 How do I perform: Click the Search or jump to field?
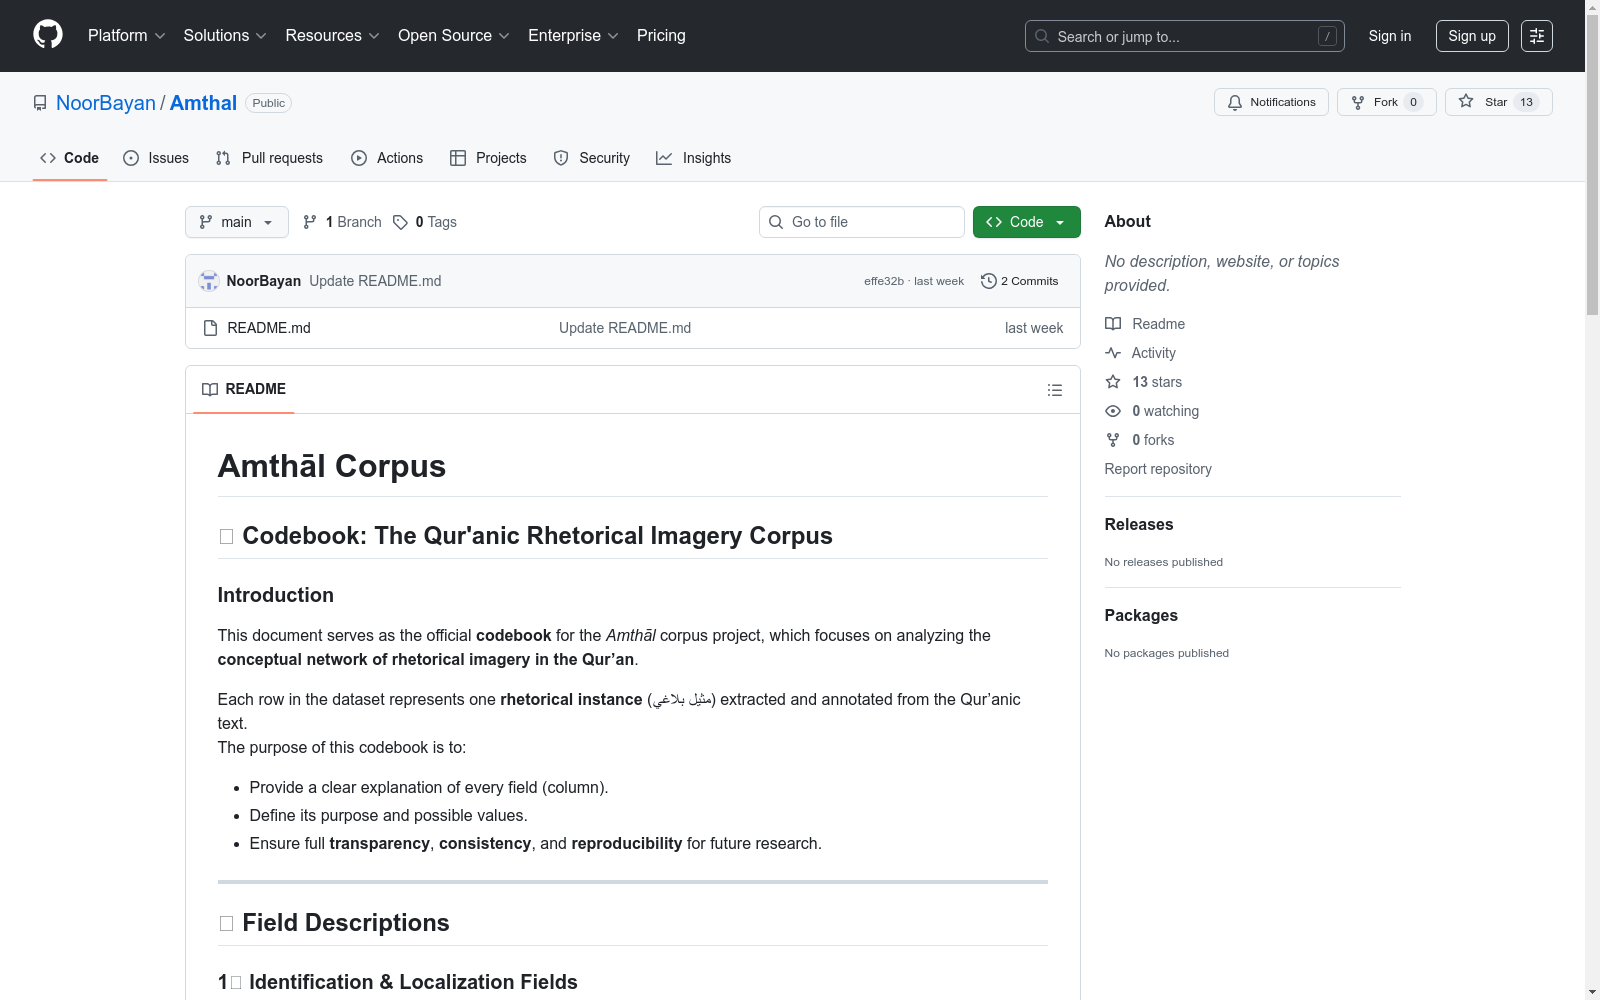click(x=1185, y=36)
